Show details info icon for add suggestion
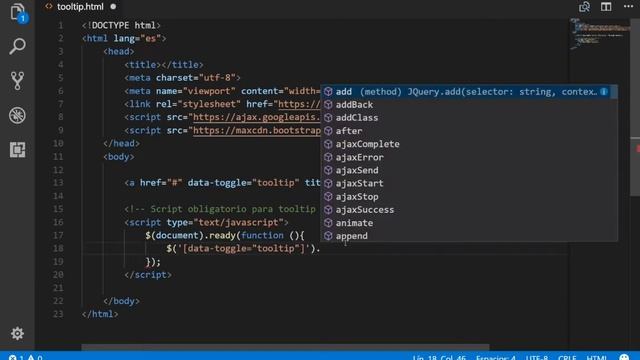This screenshot has height=360, width=640. 604,91
